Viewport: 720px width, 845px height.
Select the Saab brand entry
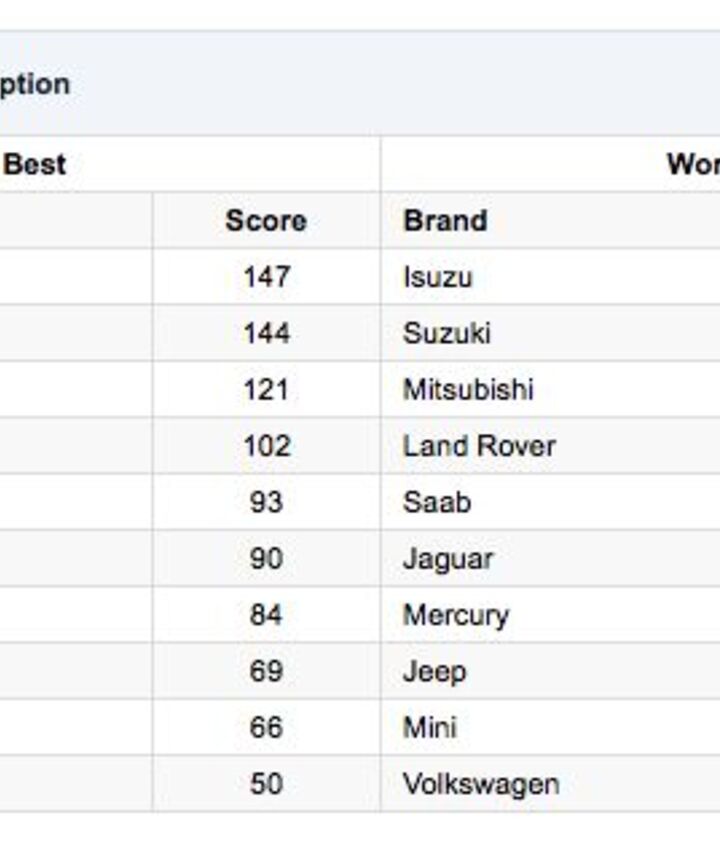(x=436, y=502)
